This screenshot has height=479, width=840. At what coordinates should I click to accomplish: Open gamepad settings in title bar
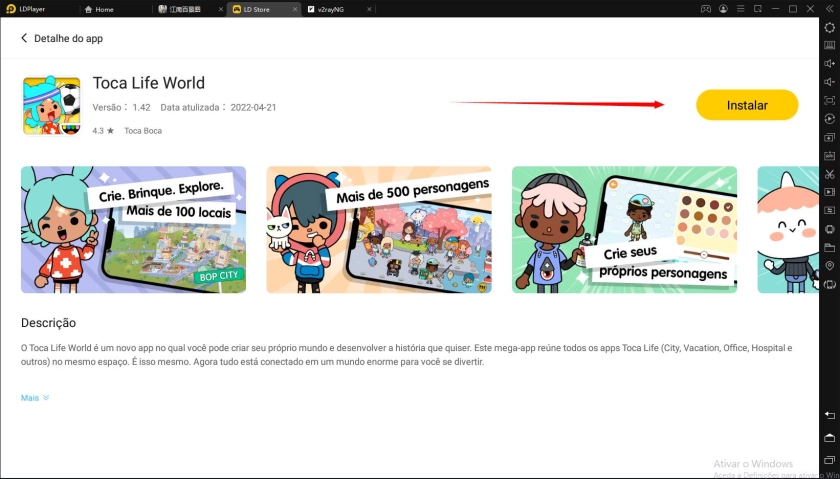(706, 9)
